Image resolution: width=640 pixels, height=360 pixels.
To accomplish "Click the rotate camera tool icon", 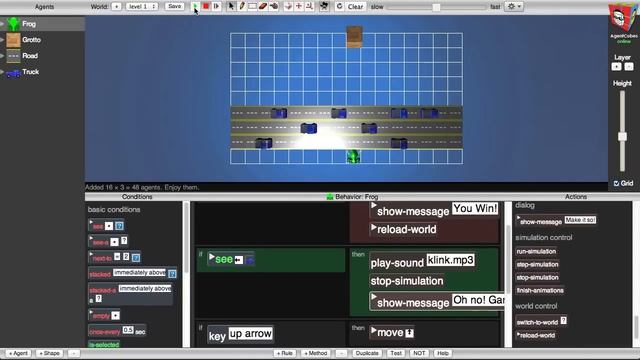I will coord(288,6).
